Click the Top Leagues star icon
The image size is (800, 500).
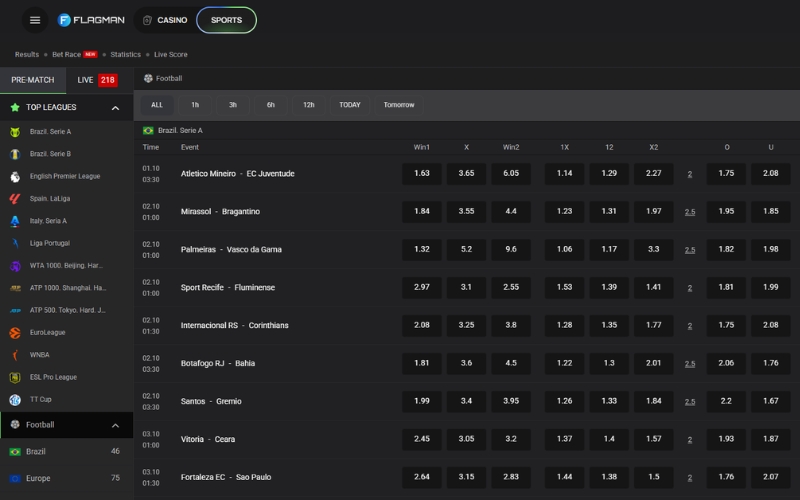[15, 107]
